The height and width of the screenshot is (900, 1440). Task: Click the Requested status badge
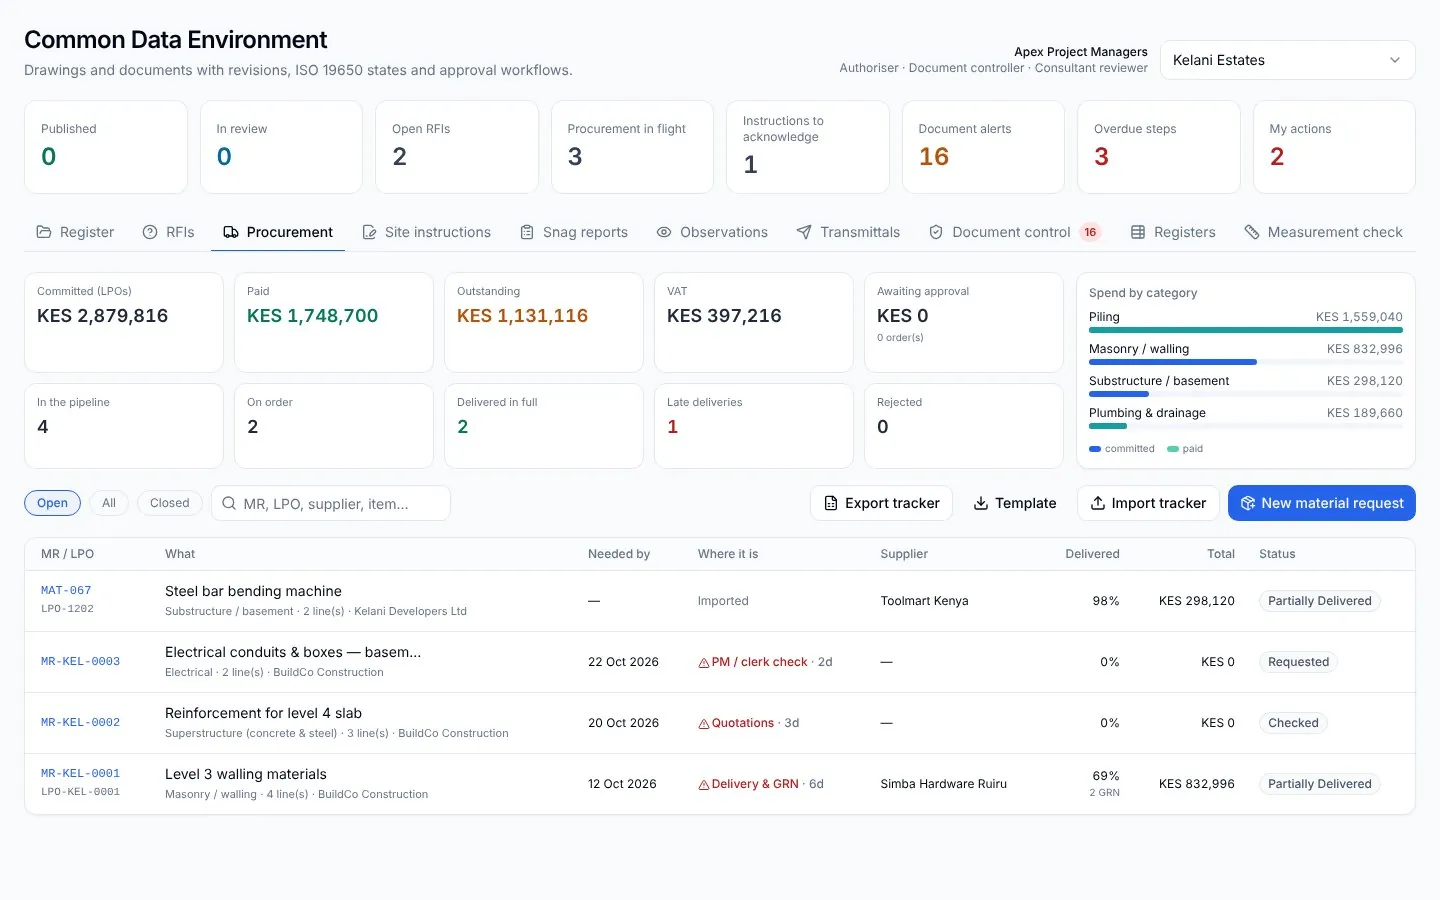tap(1298, 662)
